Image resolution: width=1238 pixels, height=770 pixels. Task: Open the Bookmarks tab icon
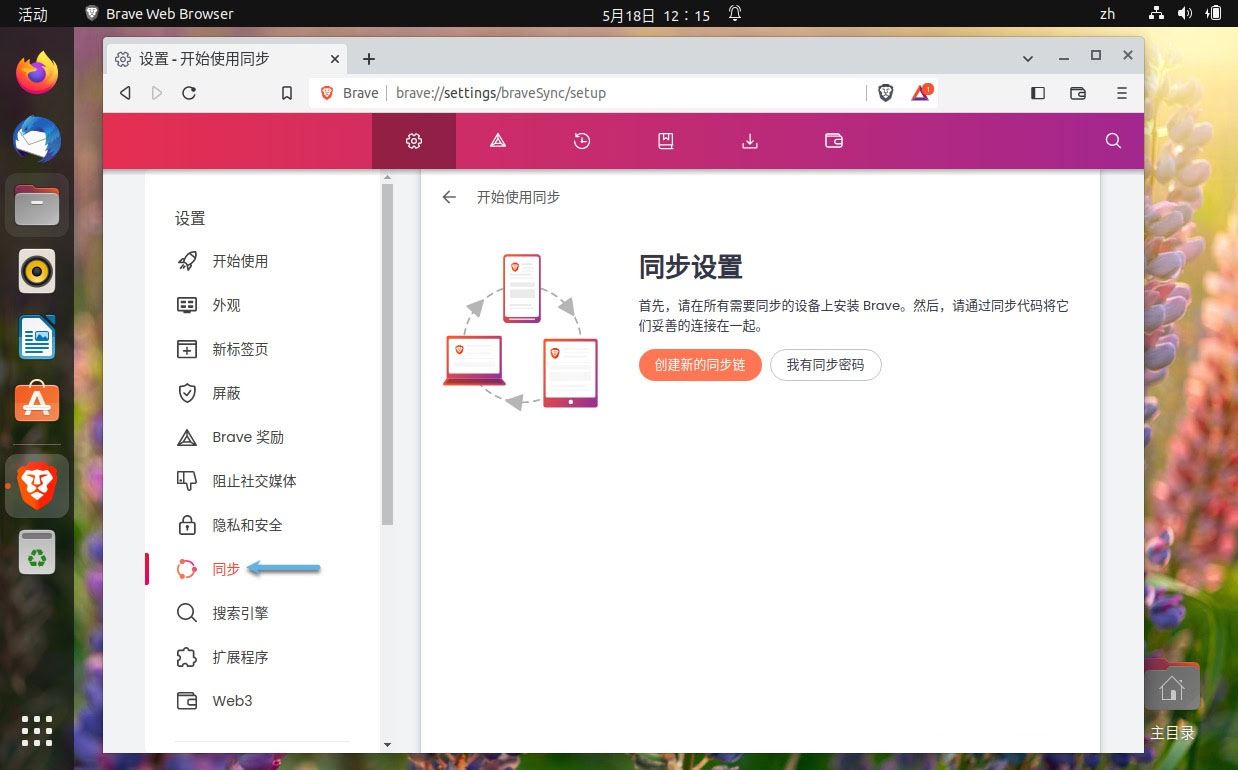pyautogui.click(x=666, y=141)
